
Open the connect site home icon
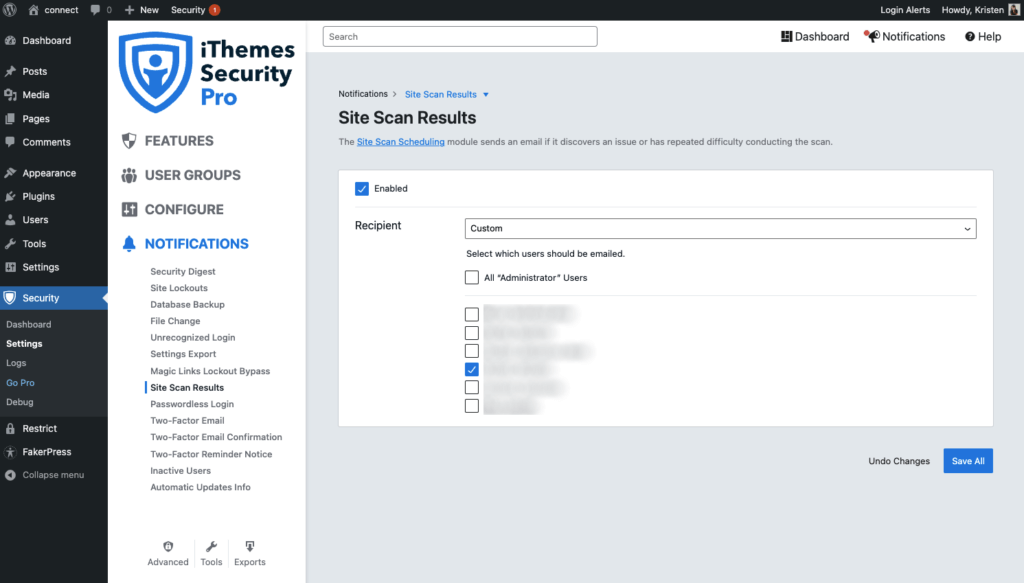click(33, 10)
